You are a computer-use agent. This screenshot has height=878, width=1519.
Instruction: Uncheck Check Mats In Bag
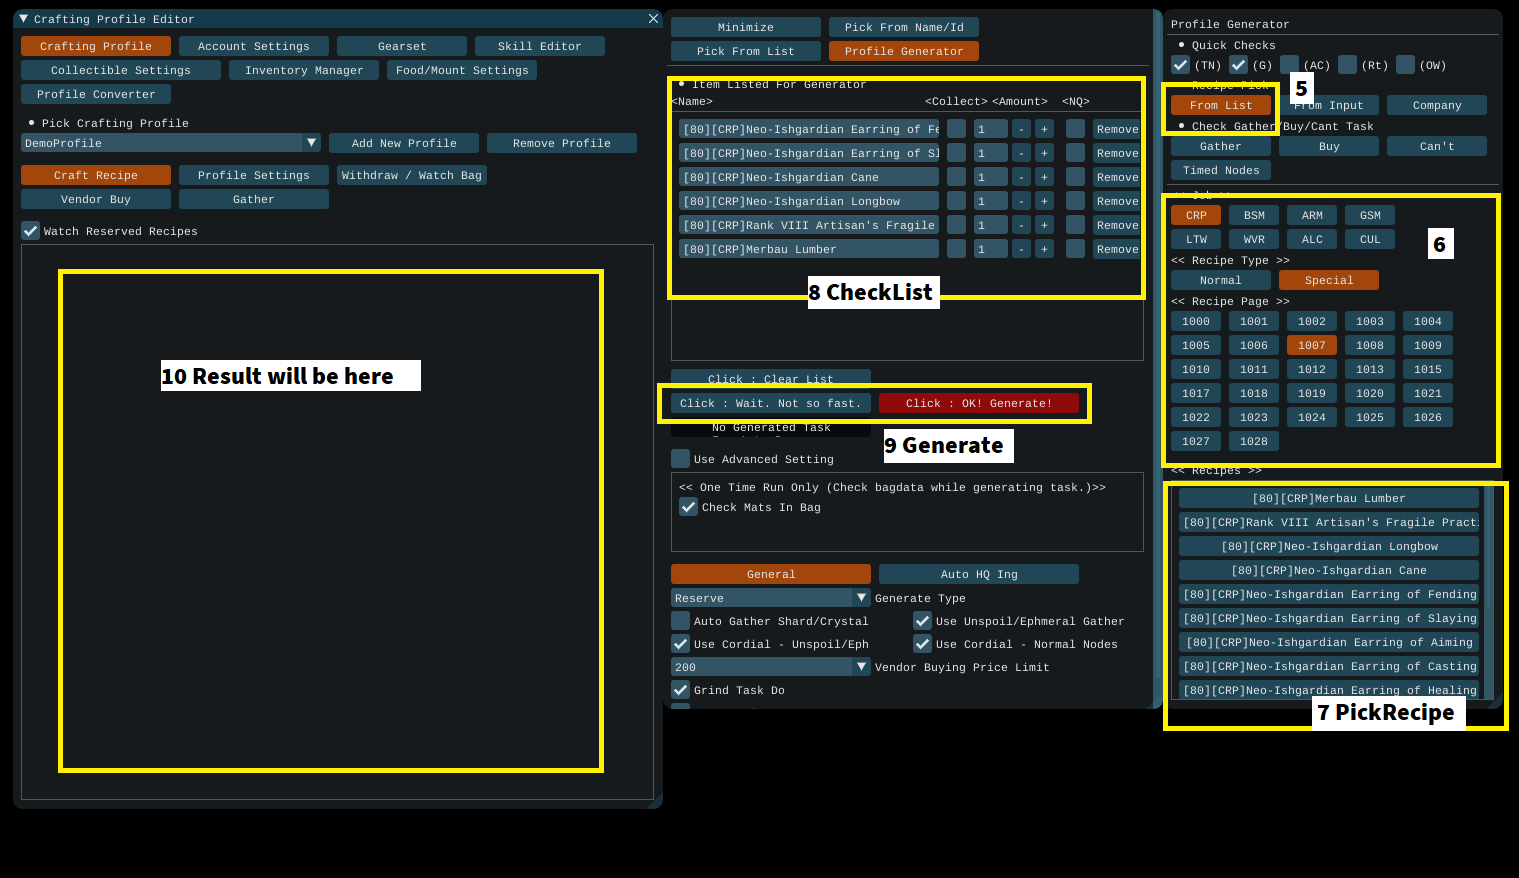(x=689, y=507)
